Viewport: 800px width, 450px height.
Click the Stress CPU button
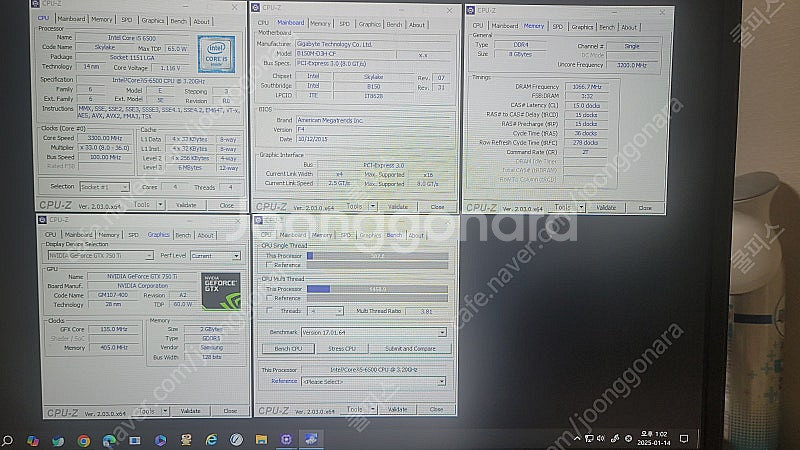(342, 348)
